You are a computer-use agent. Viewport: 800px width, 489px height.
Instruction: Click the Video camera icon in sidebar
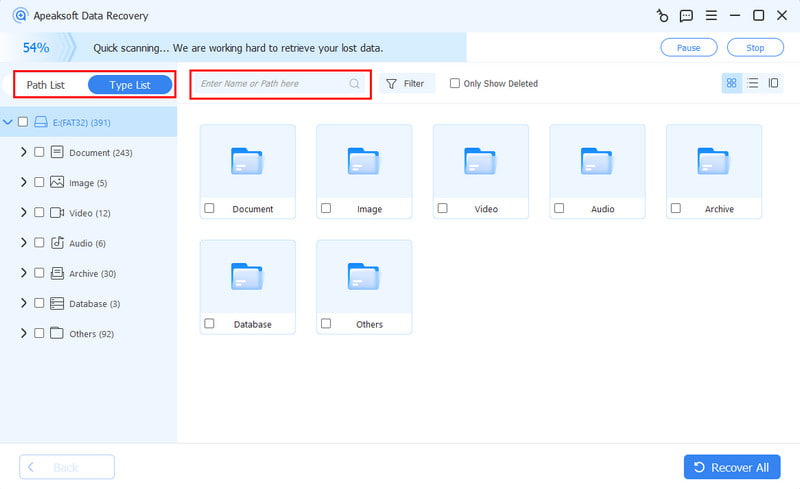[57, 212]
